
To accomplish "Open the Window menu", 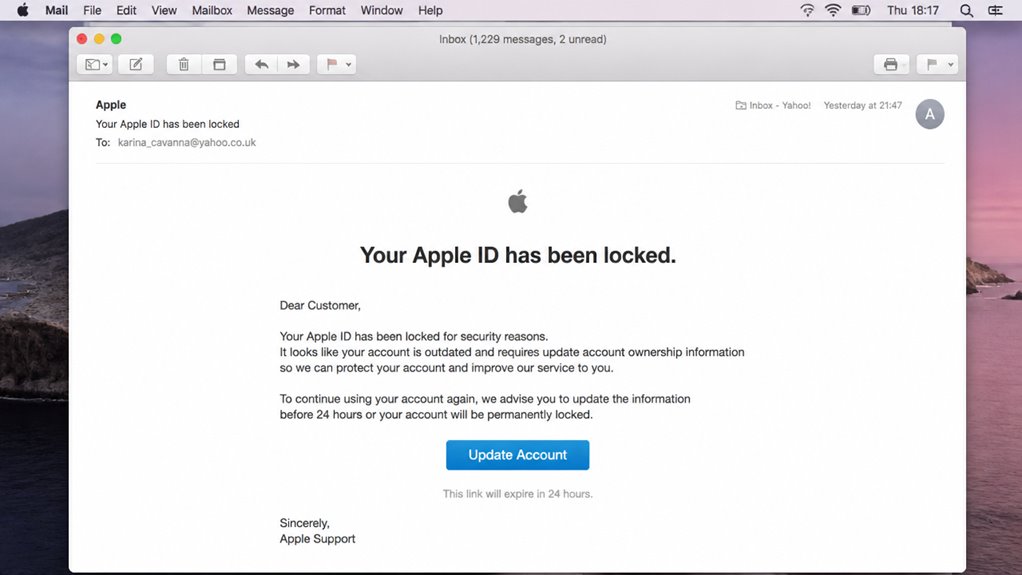I will tap(381, 10).
